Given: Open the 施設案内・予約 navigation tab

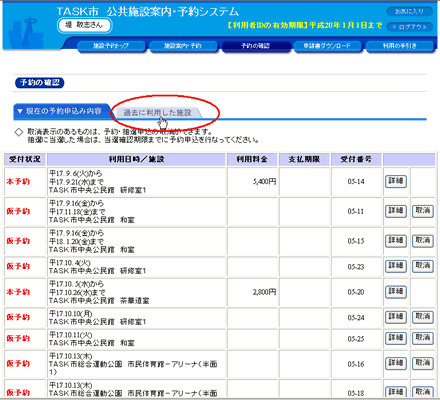Looking at the screenshot, I should coord(183,46).
